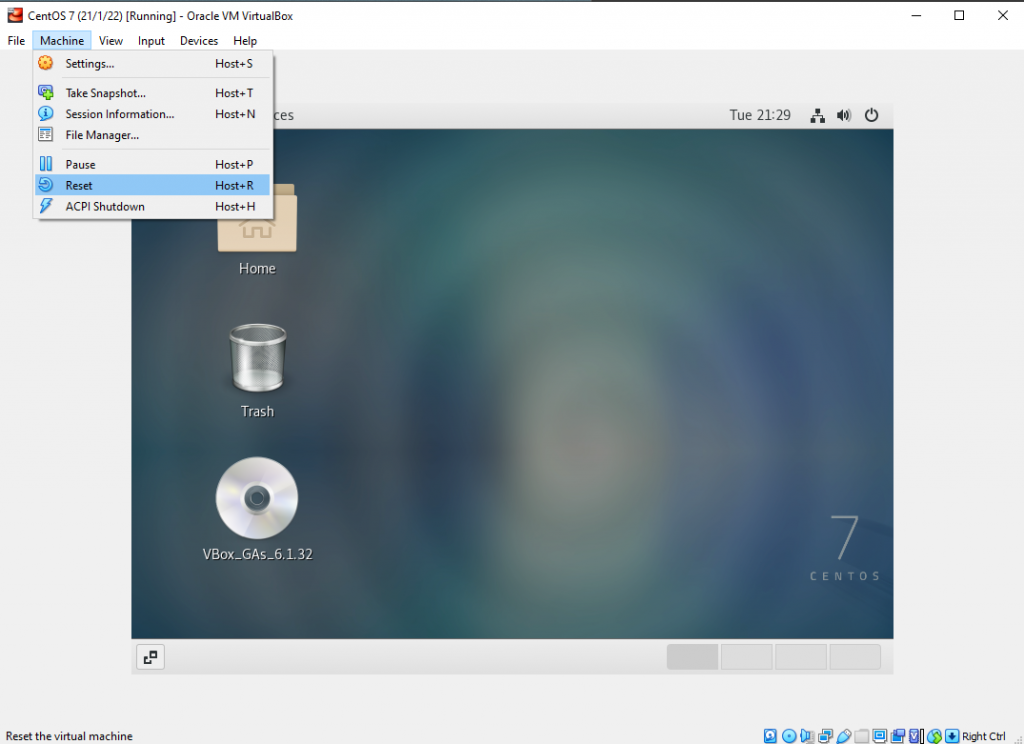Open the File menu
The height and width of the screenshot is (744, 1024).
[16, 40]
